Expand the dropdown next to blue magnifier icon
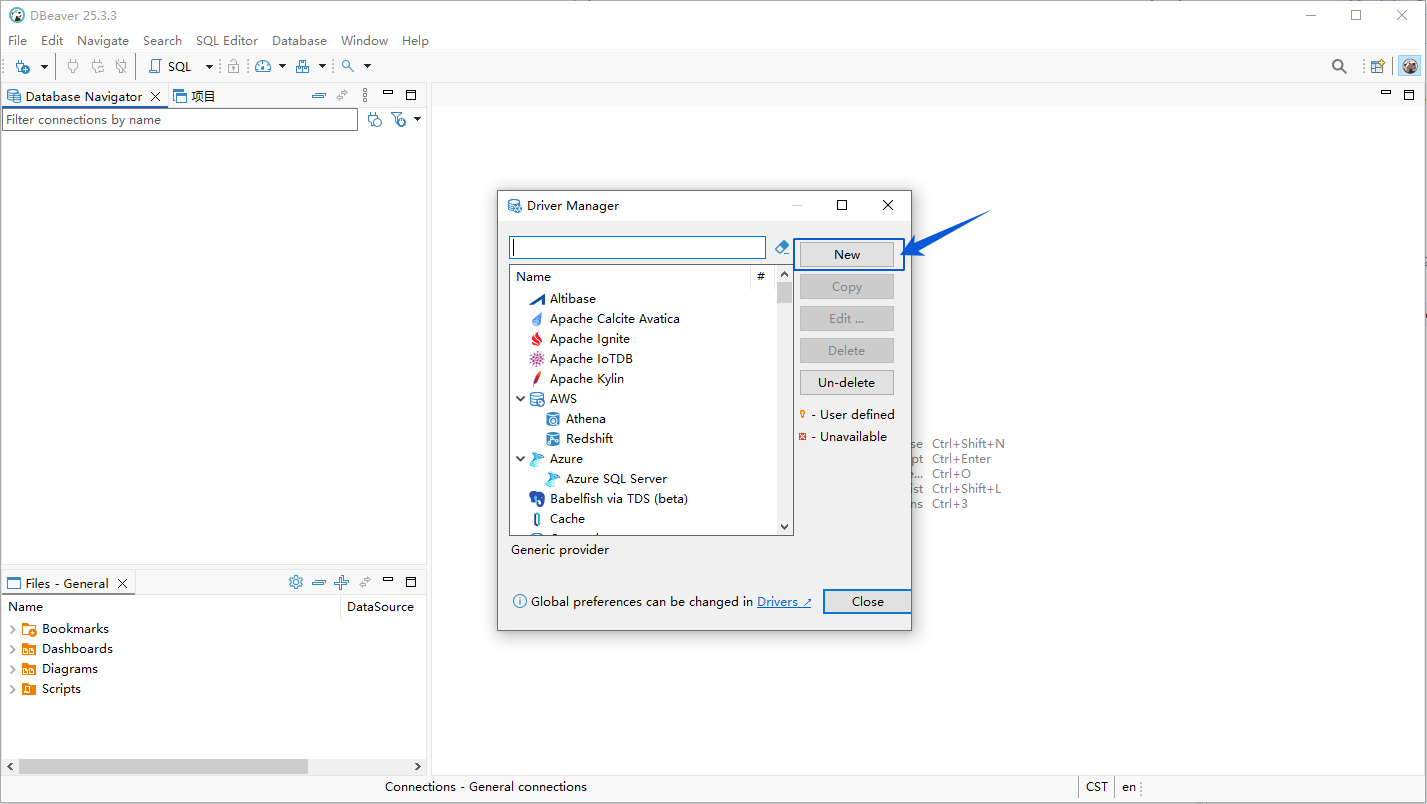 (367, 67)
